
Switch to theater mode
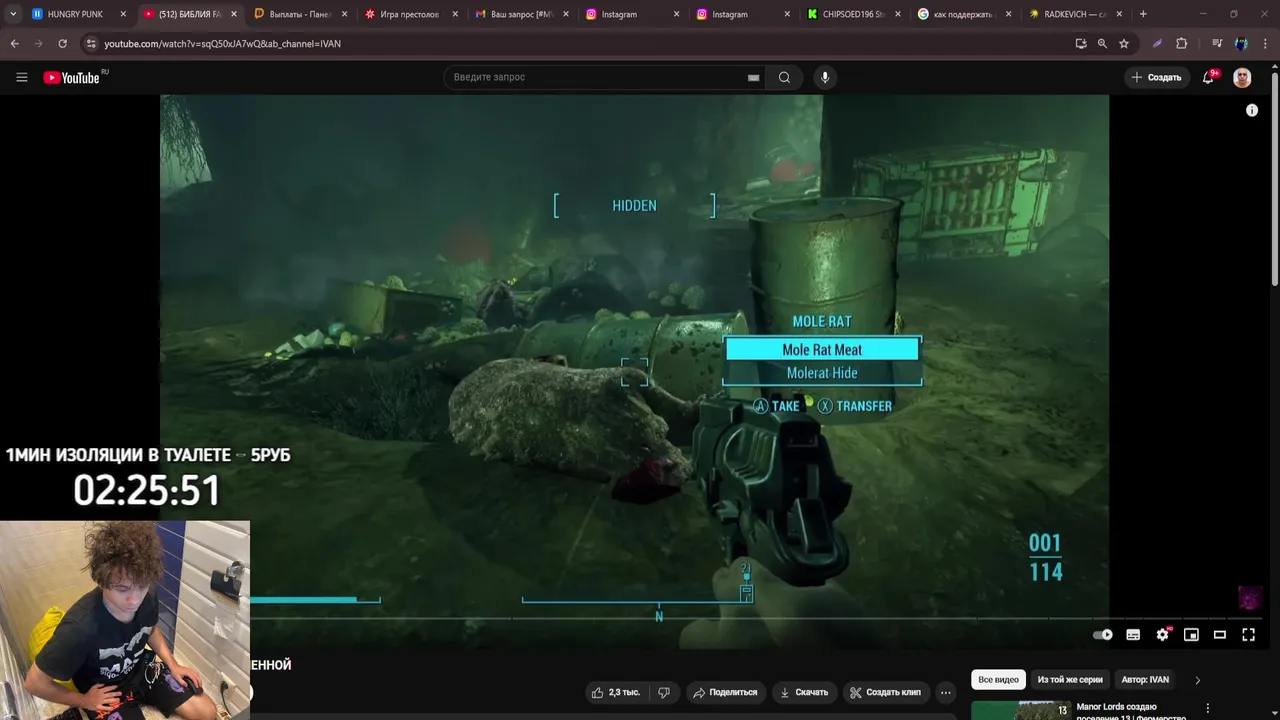(x=1220, y=634)
